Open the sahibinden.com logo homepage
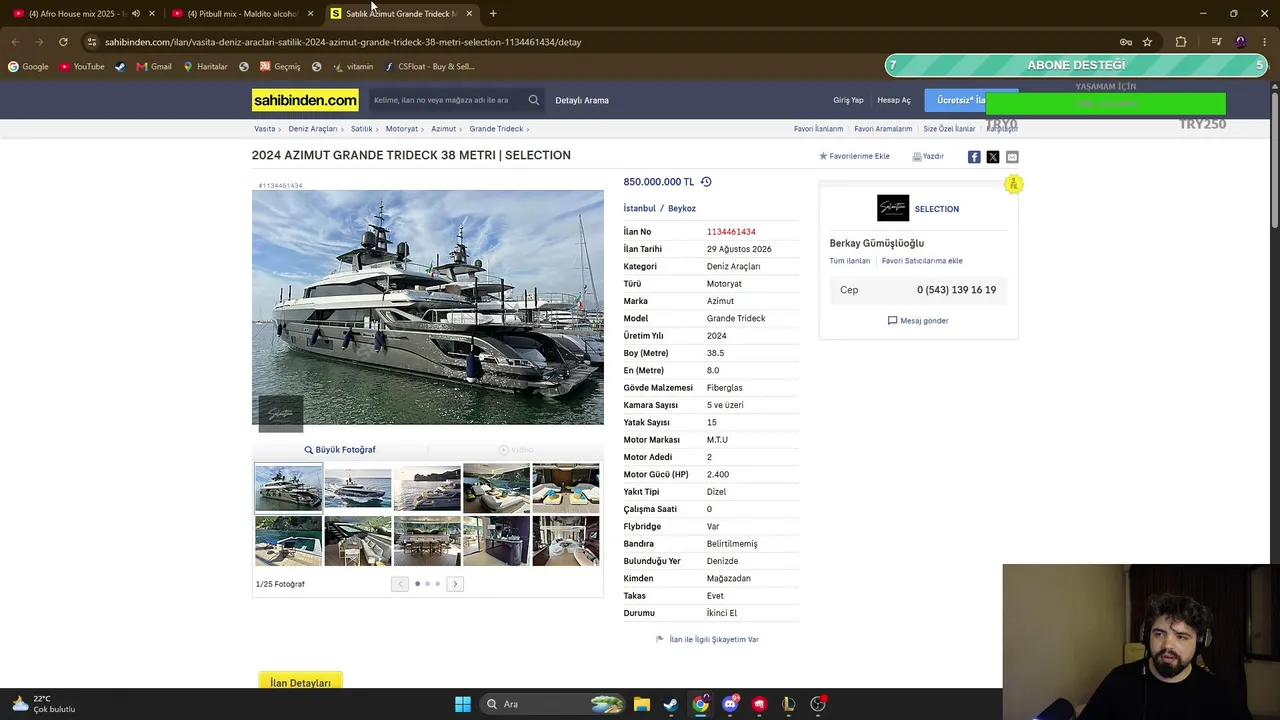Screen dimensions: 1280x720 [305, 100]
